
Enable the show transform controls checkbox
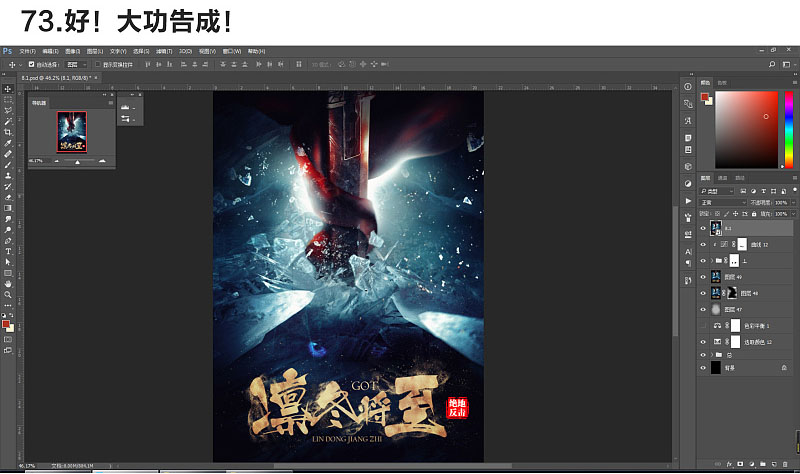pyautogui.click(x=97, y=64)
